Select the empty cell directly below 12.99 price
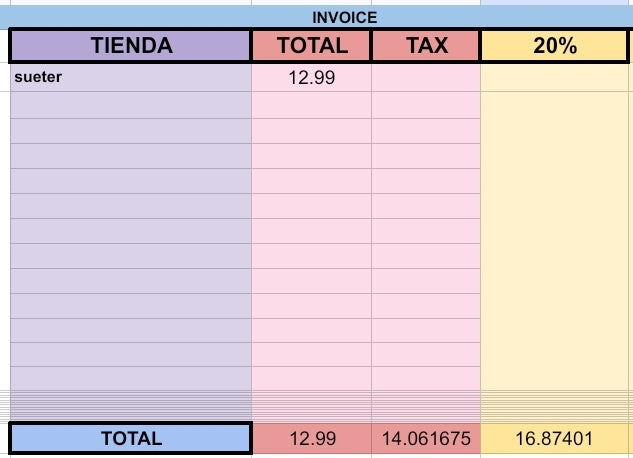The height and width of the screenshot is (458, 633). 312,105
